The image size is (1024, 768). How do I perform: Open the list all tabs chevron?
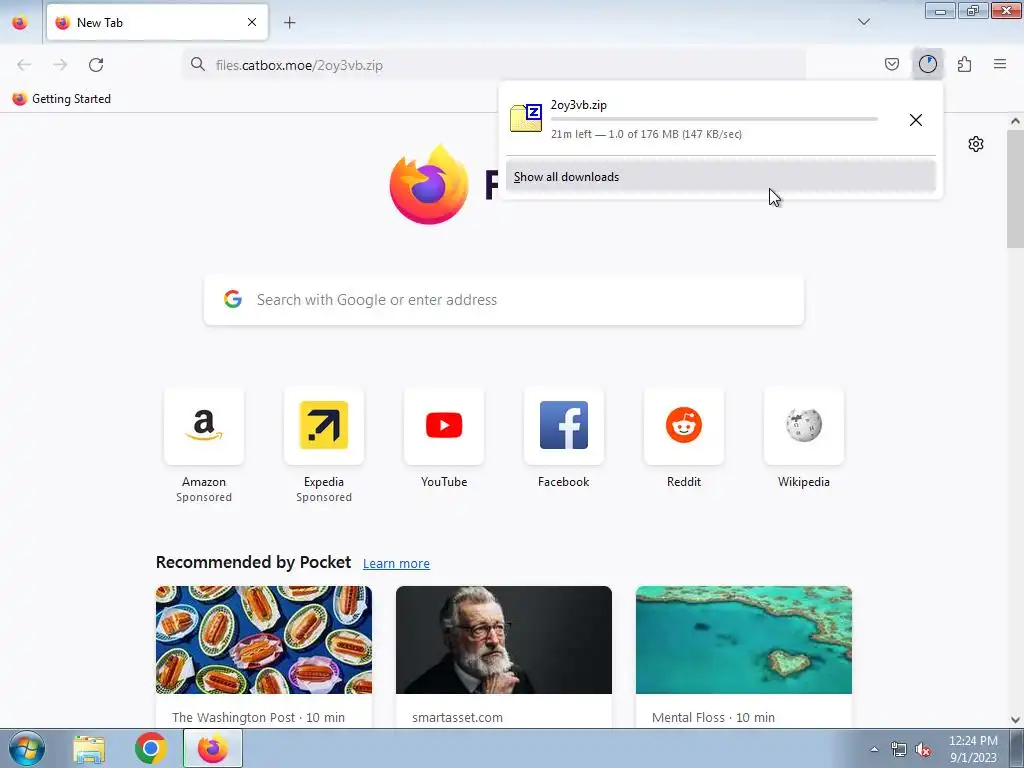(863, 22)
